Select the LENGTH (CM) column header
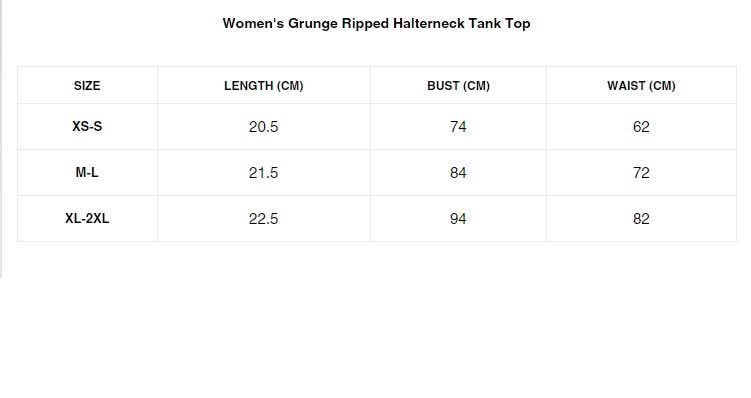 [x=264, y=86]
